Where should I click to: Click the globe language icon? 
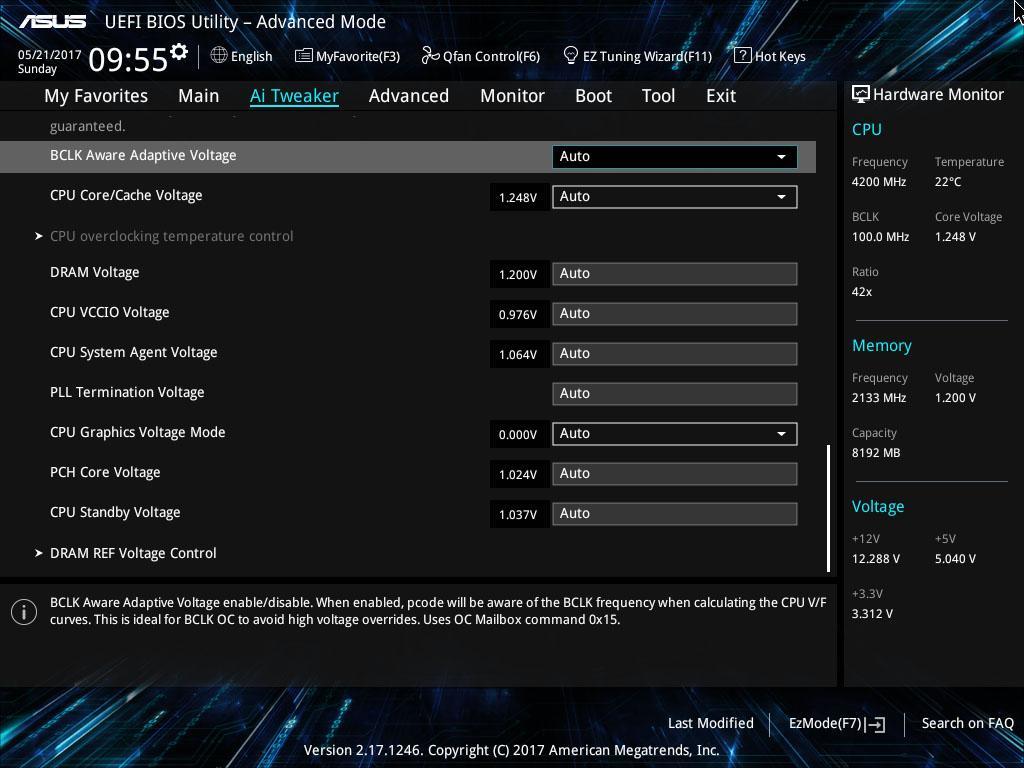pyautogui.click(x=219, y=56)
